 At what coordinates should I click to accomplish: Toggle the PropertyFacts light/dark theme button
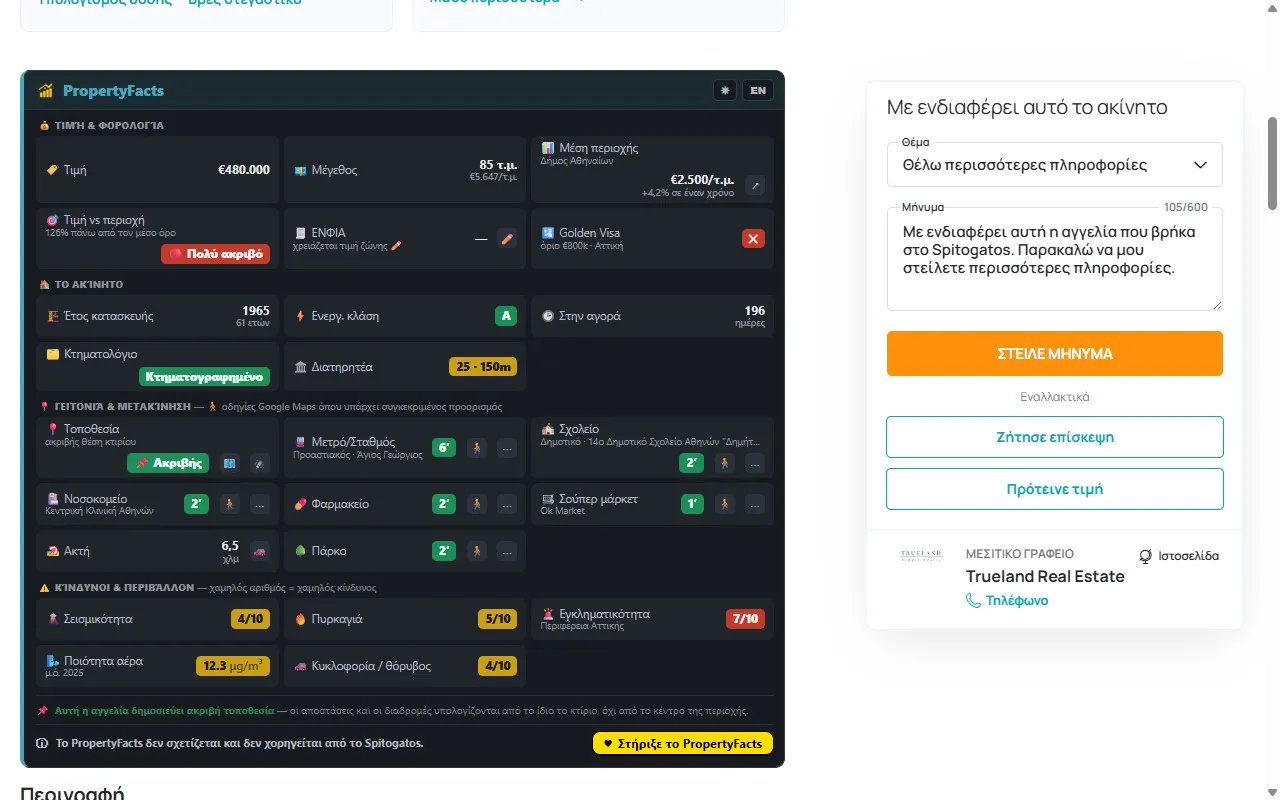click(x=725, y=90)
